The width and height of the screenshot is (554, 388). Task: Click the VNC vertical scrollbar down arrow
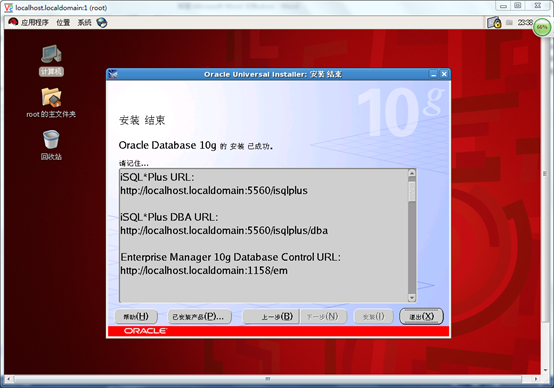546,370
